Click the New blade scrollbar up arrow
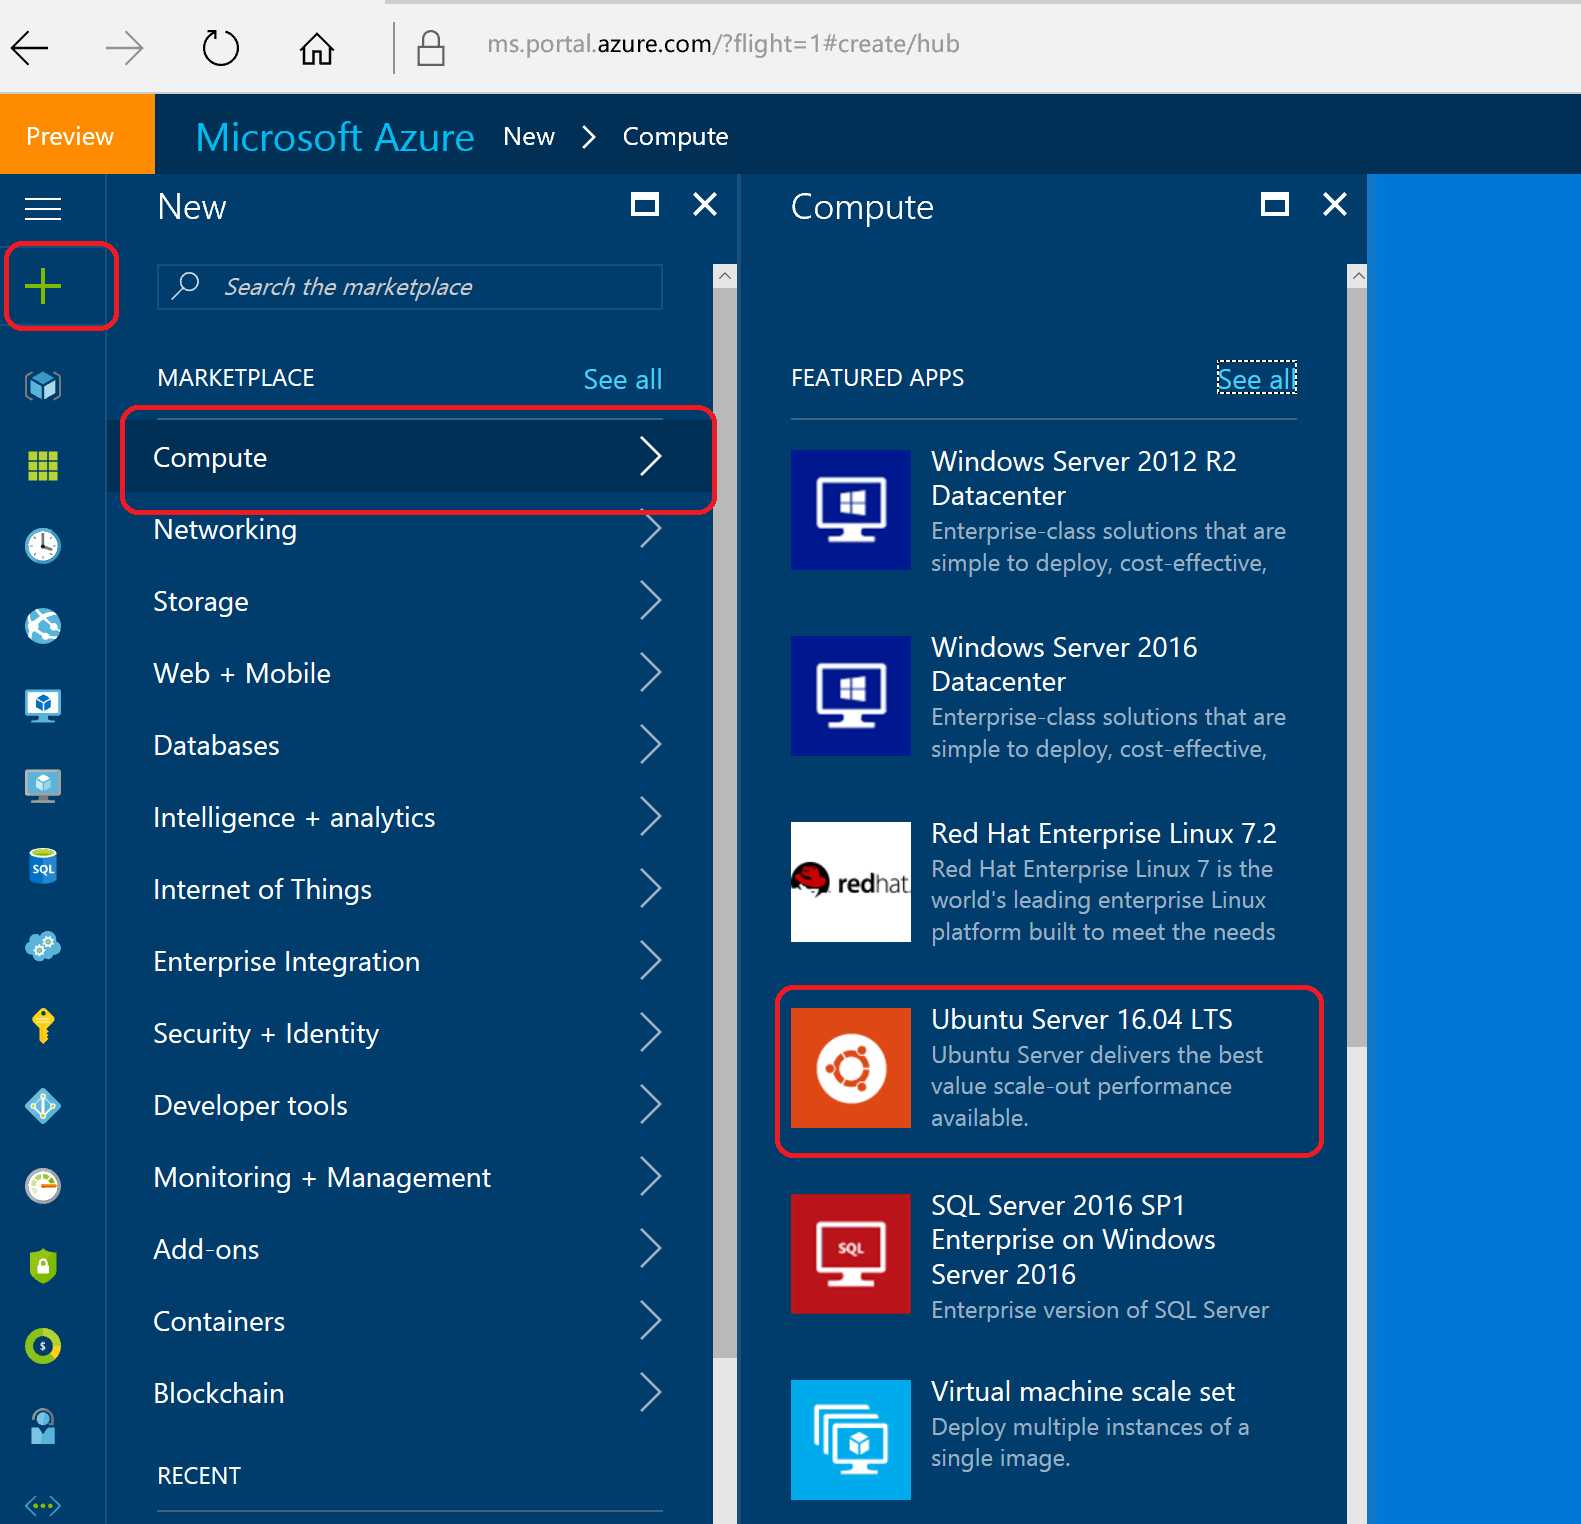 click(x=725, y=276)
